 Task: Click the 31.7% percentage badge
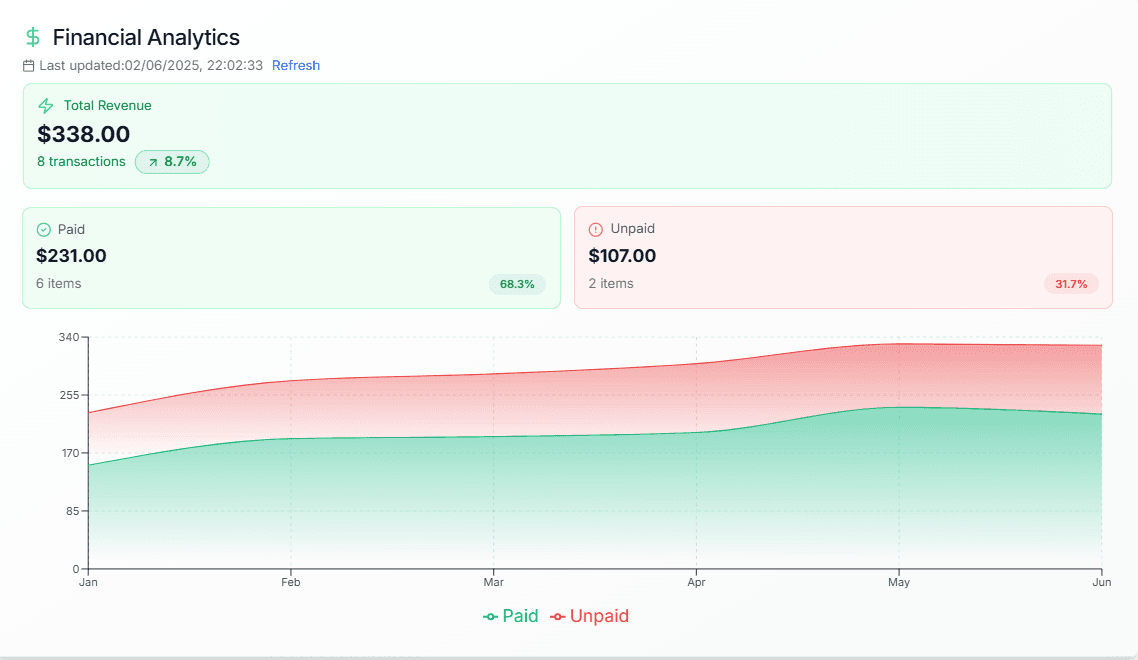1071,284
